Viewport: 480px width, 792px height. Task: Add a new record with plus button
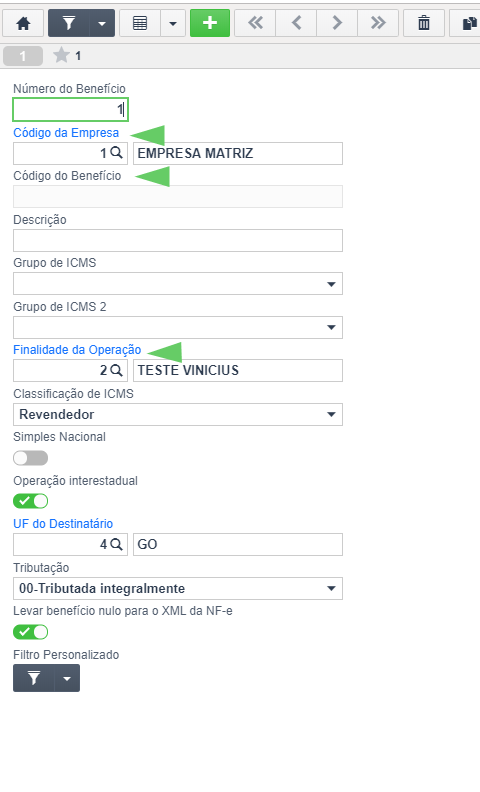coord(210,23)
